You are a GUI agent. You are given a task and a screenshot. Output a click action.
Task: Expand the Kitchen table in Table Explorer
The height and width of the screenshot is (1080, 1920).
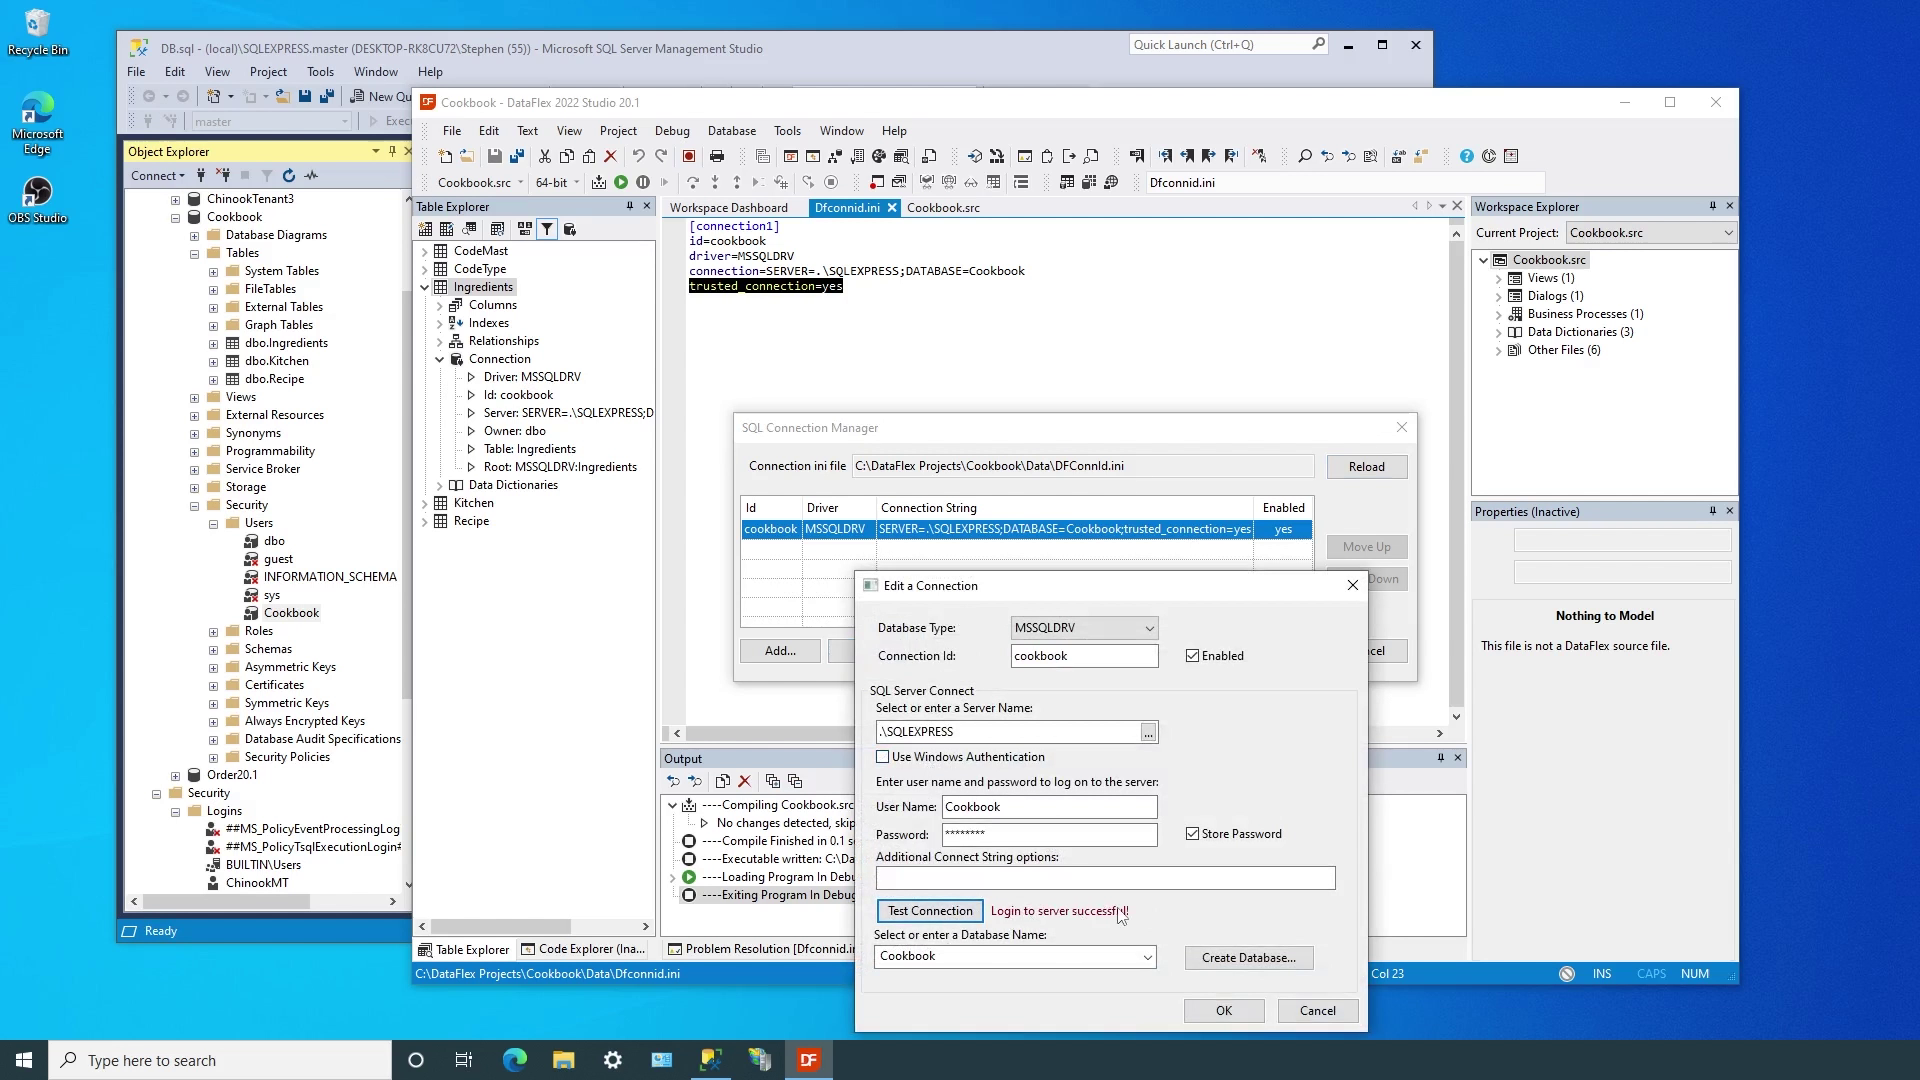[x=425, y=503]
